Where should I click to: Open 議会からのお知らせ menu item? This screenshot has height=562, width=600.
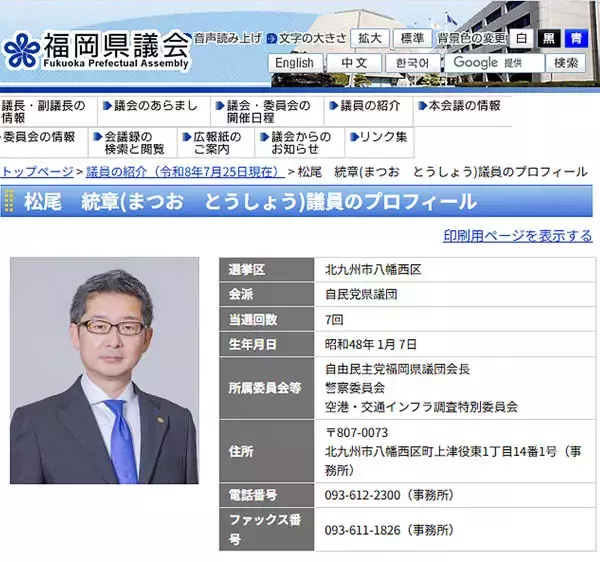click(x=300, y=143)
